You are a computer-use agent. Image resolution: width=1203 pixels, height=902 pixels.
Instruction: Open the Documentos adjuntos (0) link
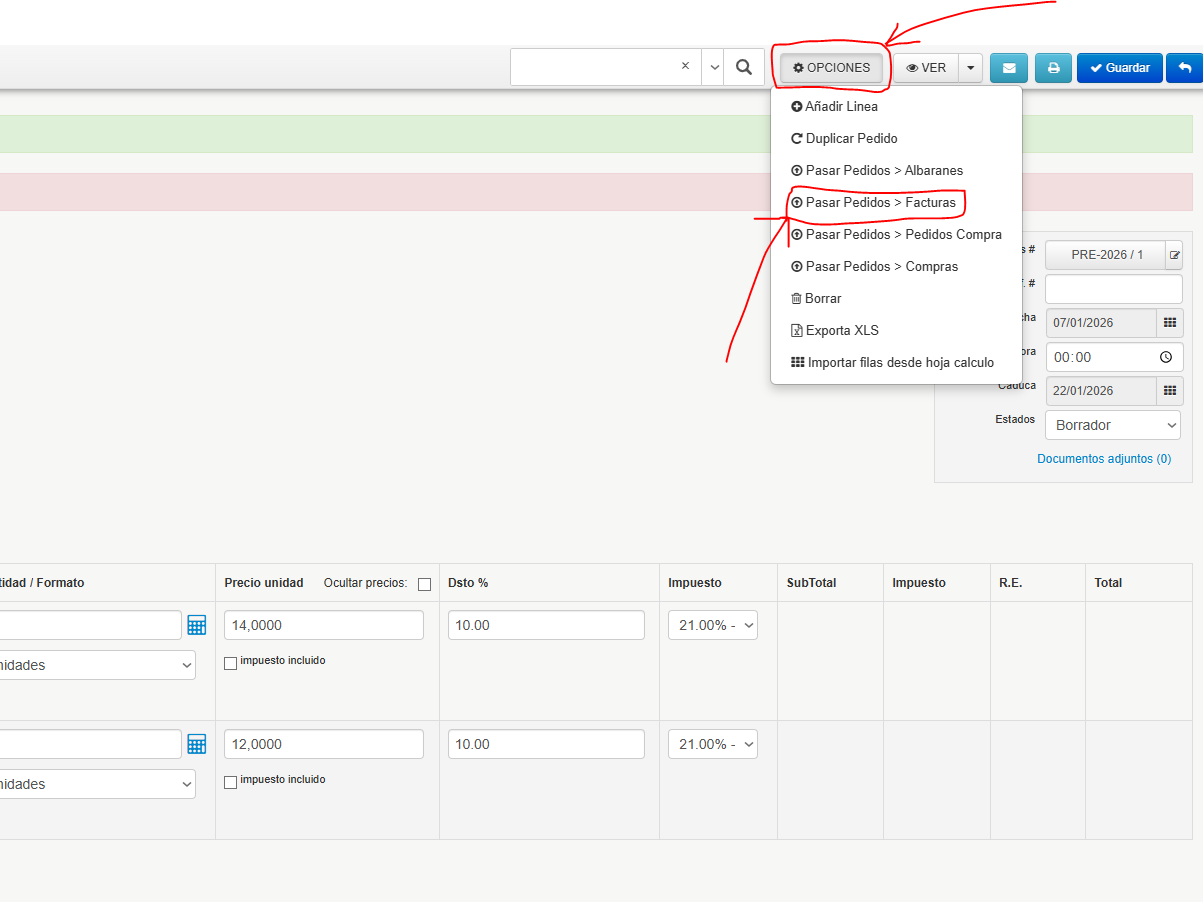click(1104, 459)
